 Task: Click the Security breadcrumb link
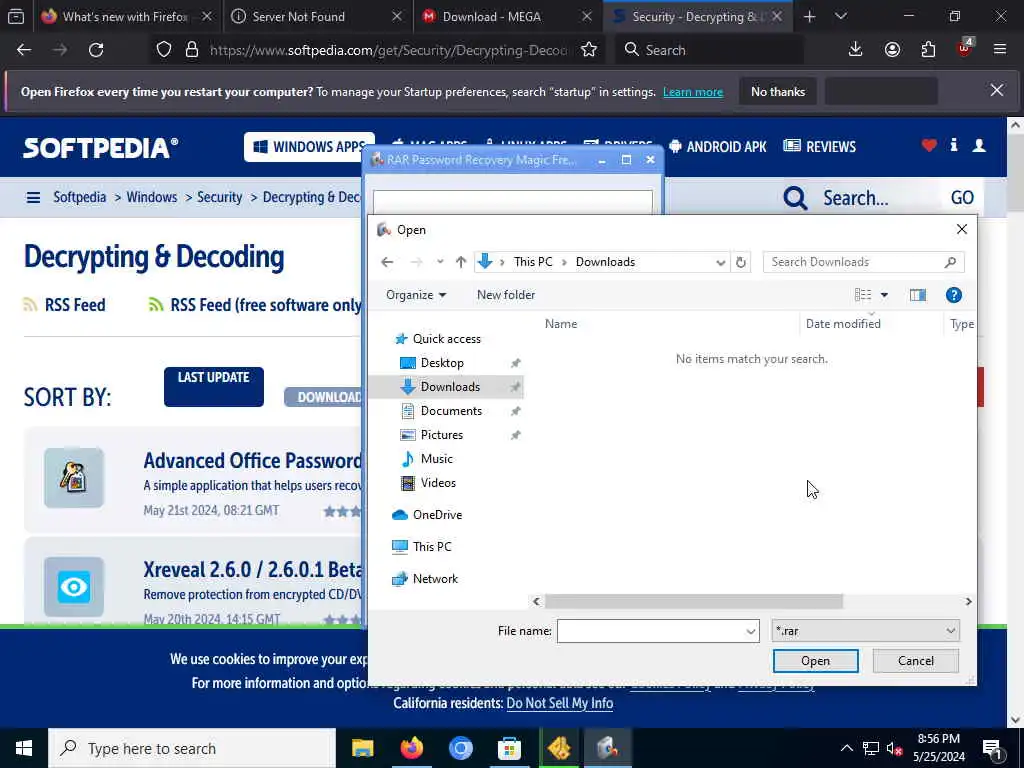point(219,197)
